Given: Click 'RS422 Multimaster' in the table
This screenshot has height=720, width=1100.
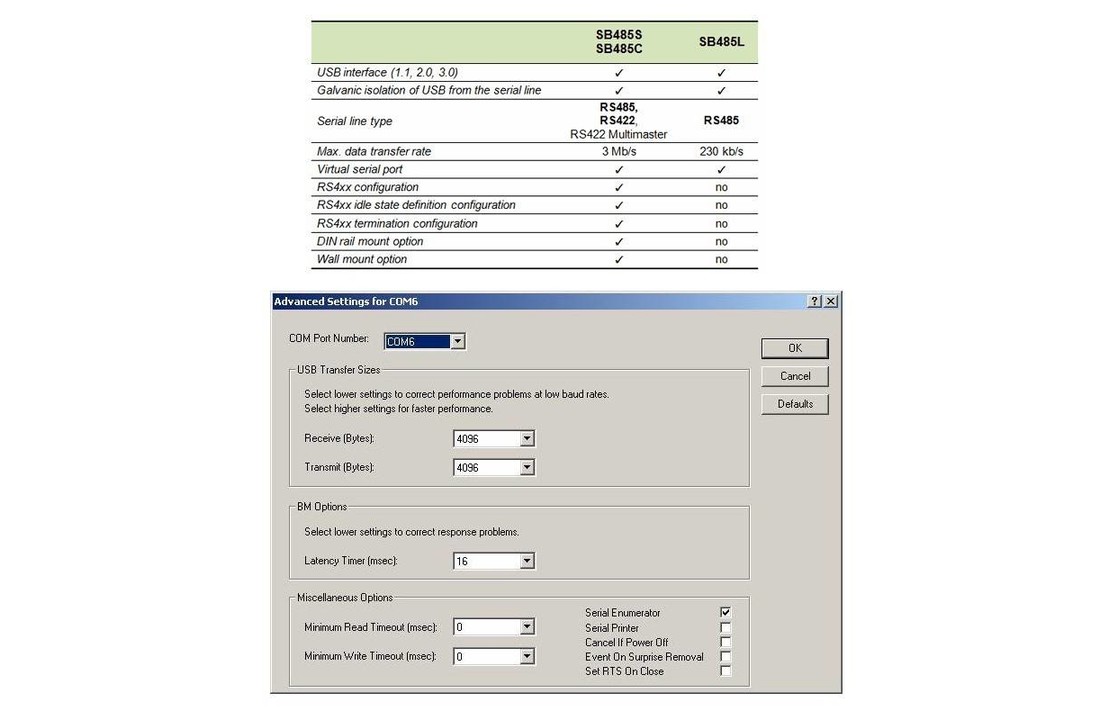Looking at the screenshot, I should pyautogui.click(x=619, y=135).
